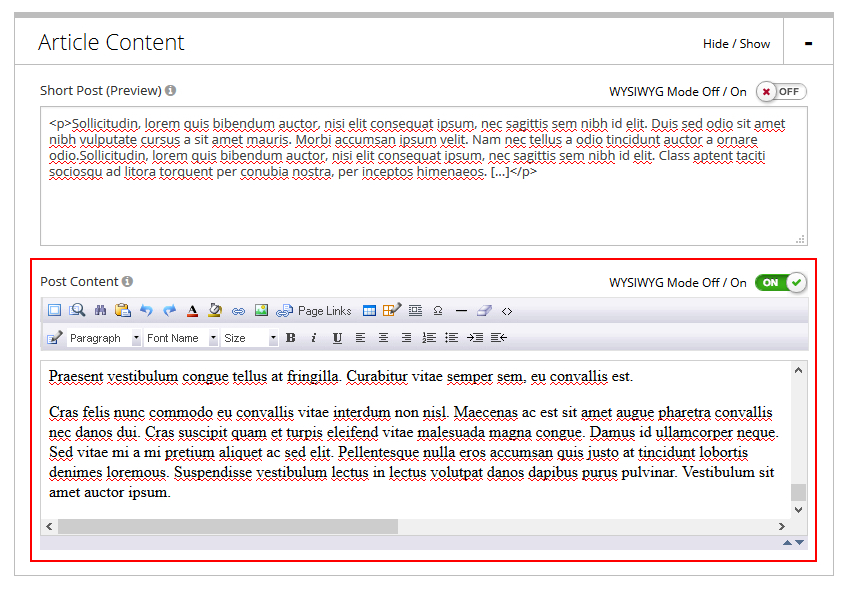Turn off WYSIWYG mode for Post Content
The image size is (848, 591).
click(x=780, y=283)
